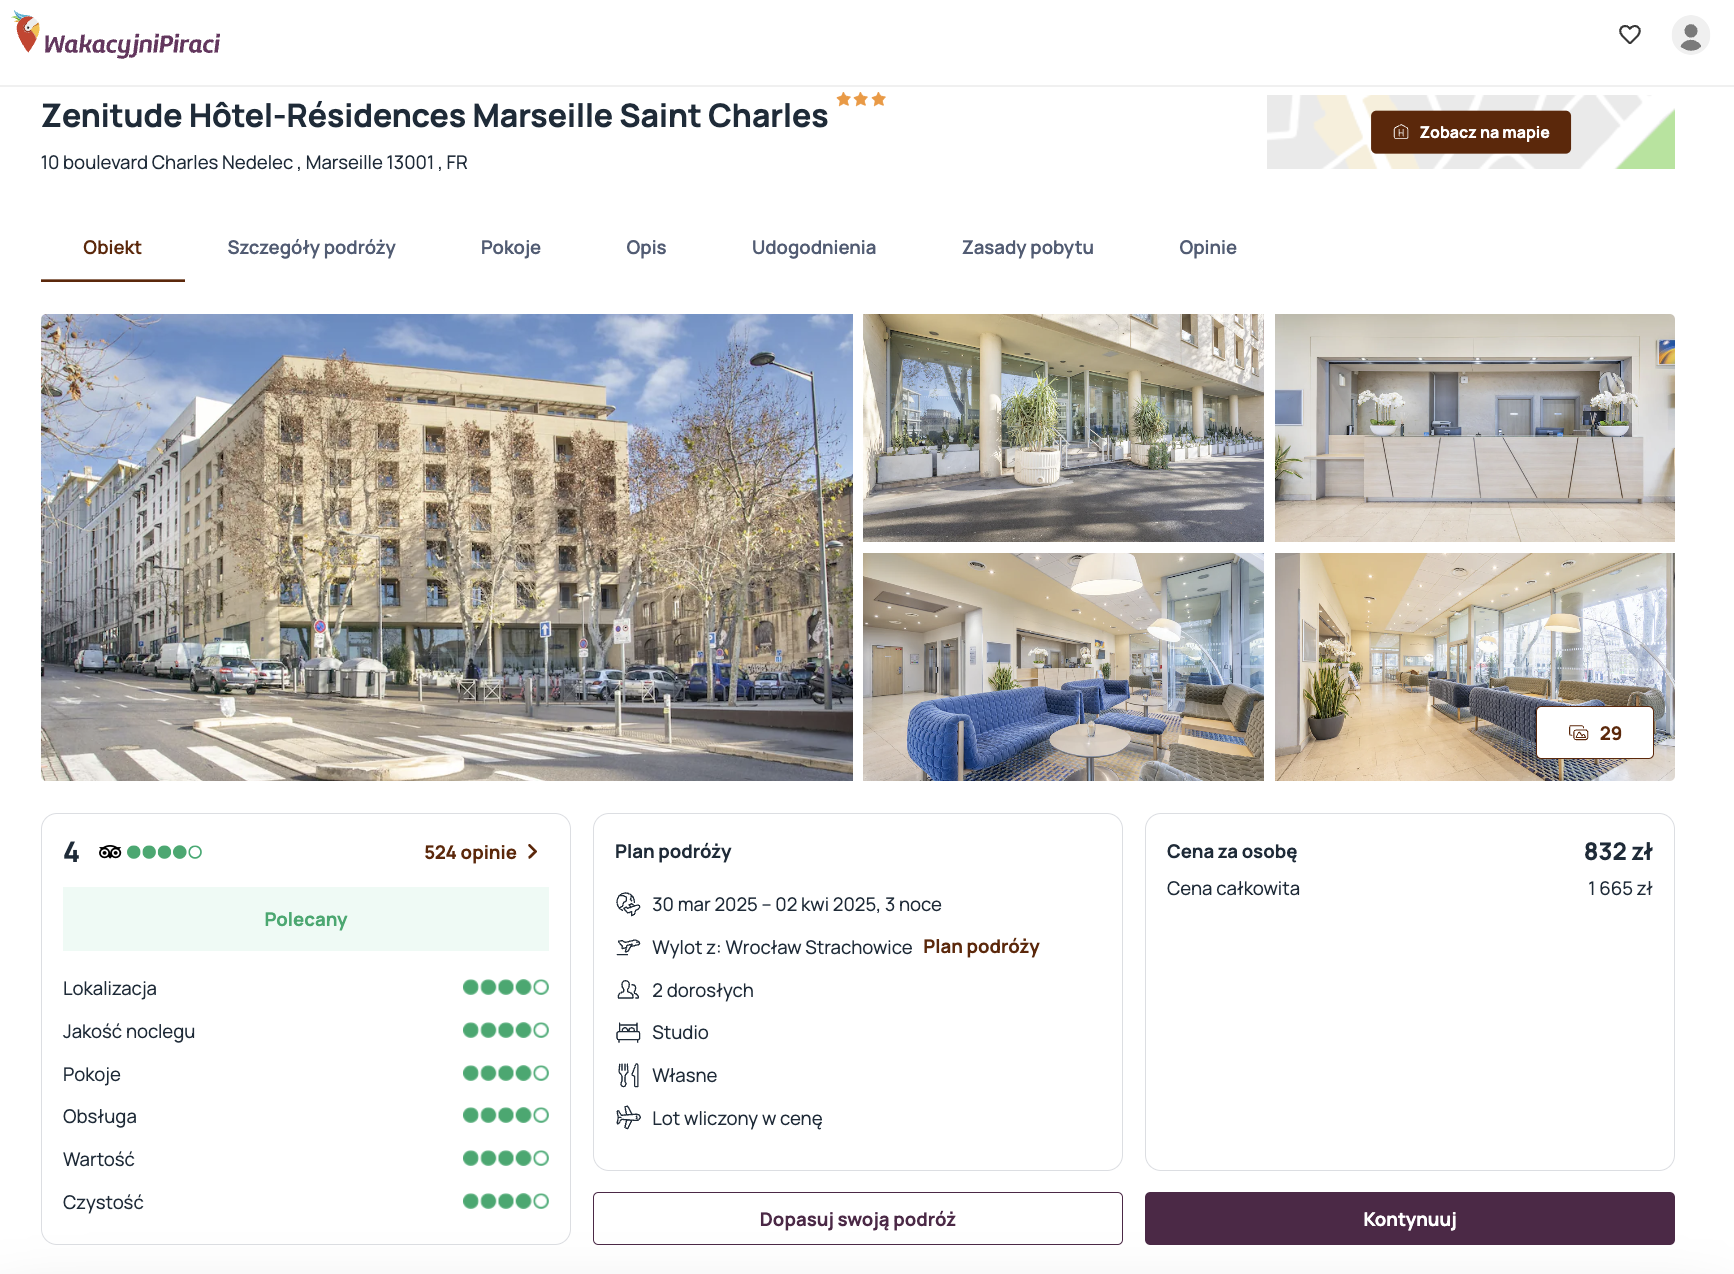Go to the Opis tab
The width and height of the screenshot is (1734, 1274).
pyautogui.click(x=646, y=248)
